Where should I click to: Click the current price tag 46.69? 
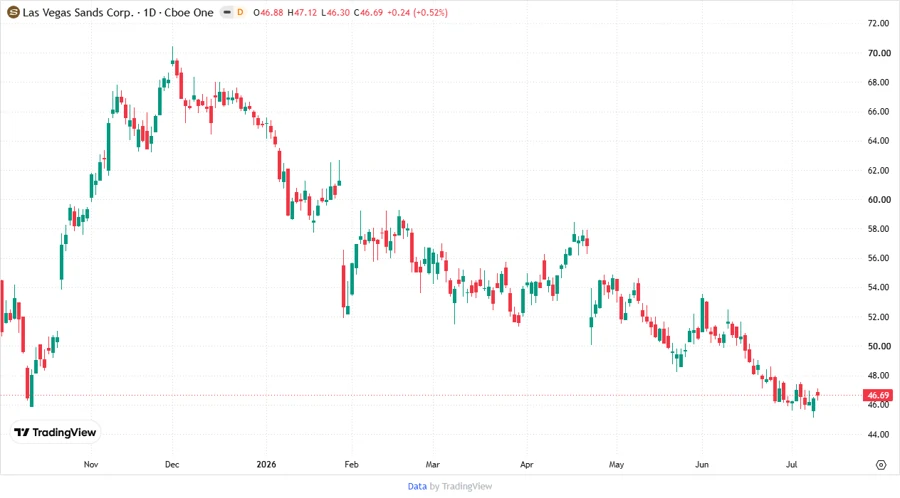click(878, 395)
